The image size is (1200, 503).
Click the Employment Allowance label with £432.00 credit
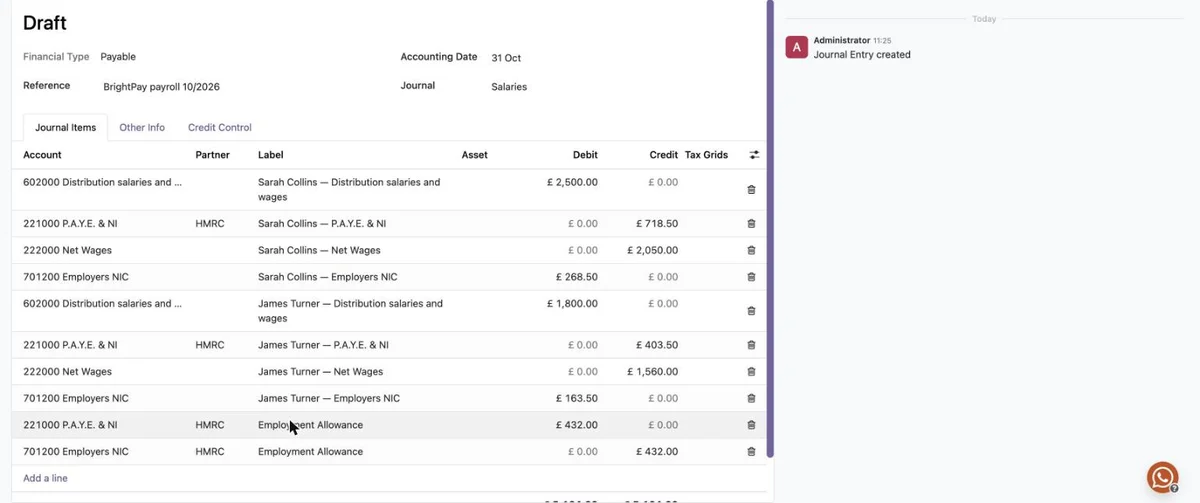point(310,452)
